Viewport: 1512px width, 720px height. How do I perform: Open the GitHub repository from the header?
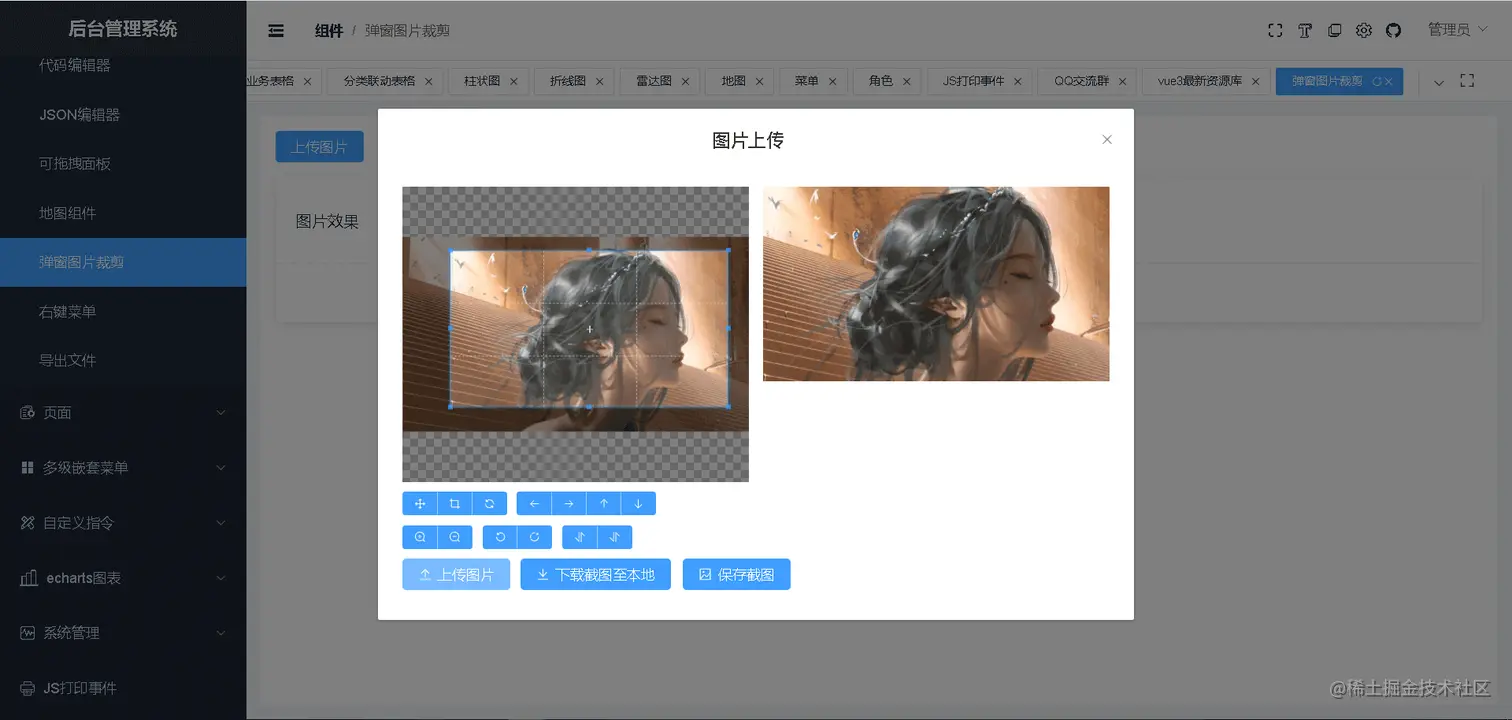tap(1393, 30)
